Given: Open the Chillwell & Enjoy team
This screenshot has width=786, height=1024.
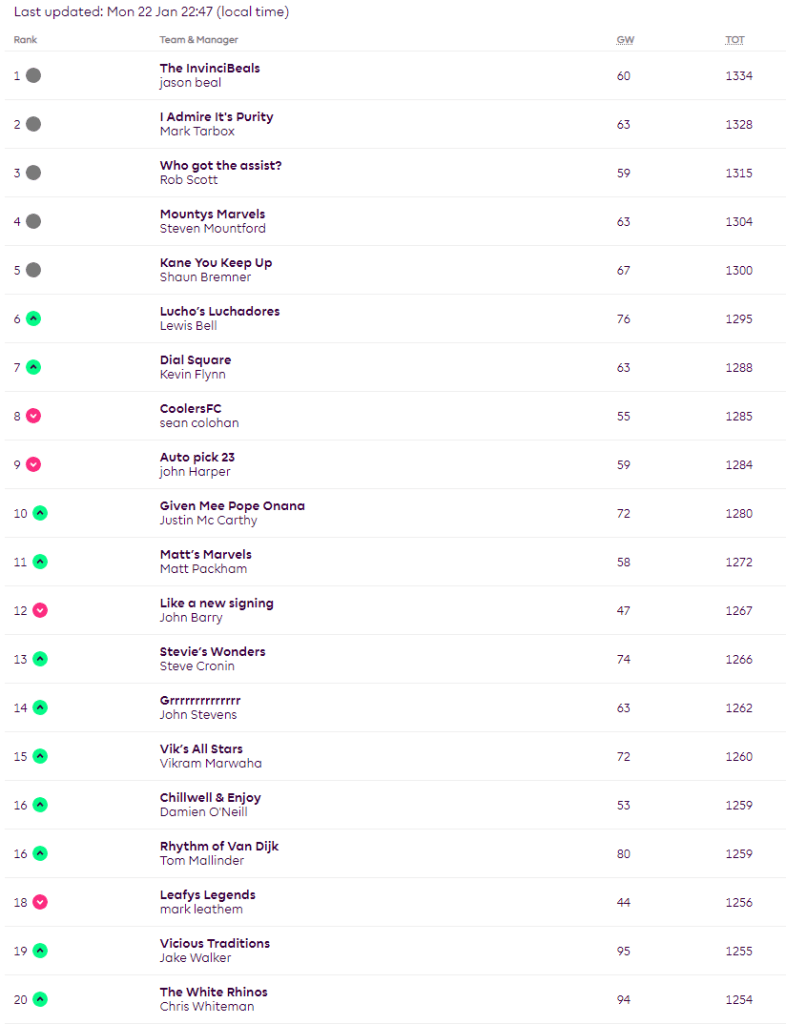Looking at the screenshot, I should click(210, 798).
